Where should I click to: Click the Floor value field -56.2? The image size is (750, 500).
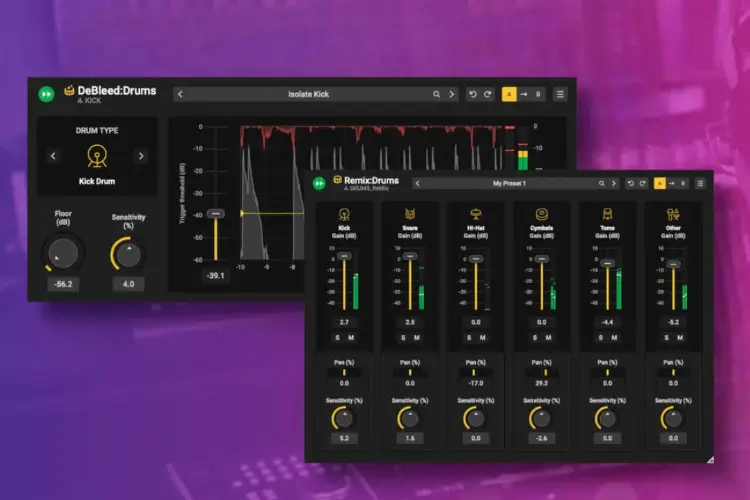[63, 284]
